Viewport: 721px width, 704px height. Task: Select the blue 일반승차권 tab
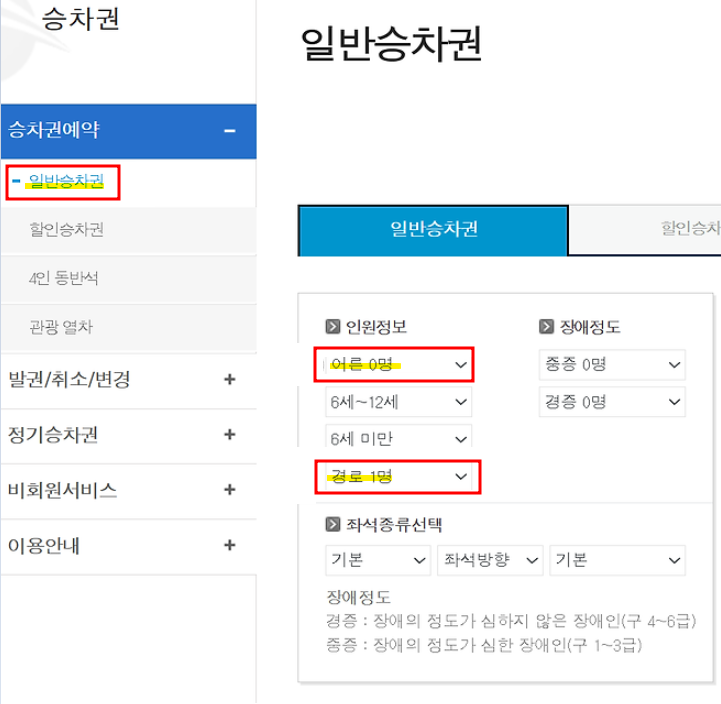point(434,230)
